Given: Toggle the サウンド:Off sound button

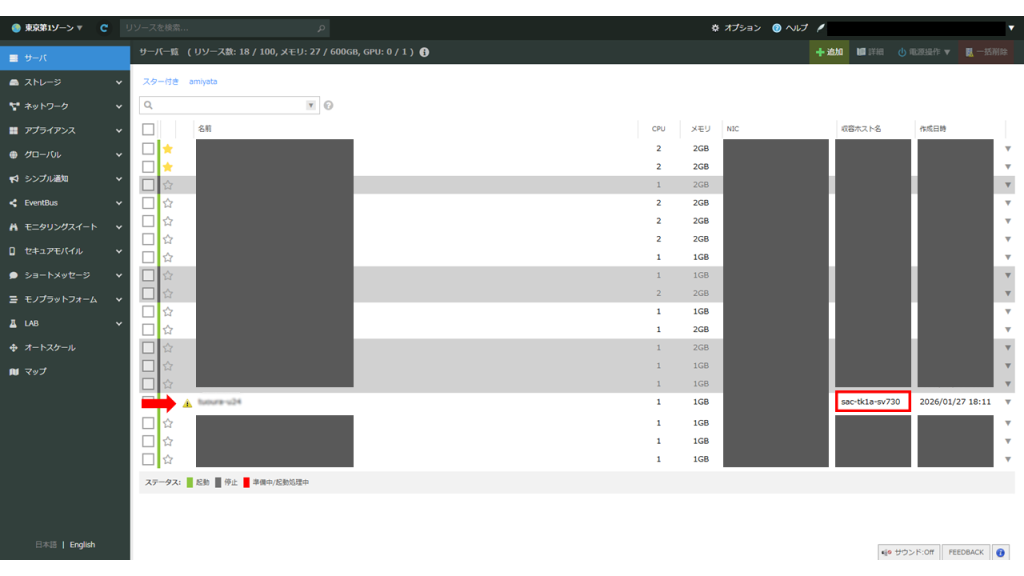Looking at the screenshot, I should pos(908,552).
